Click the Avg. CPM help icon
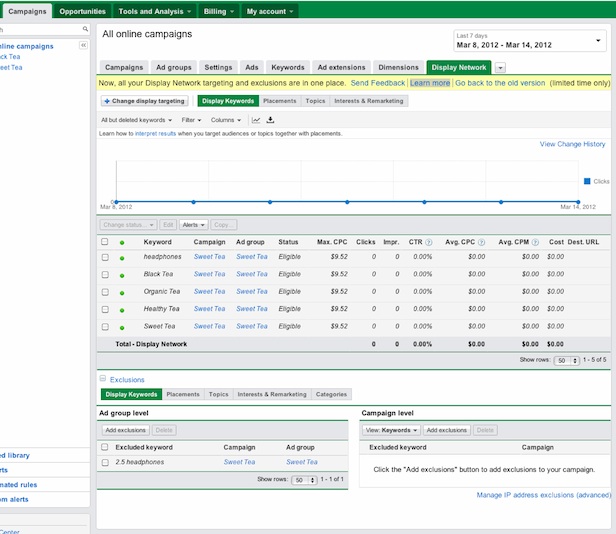Screen dimensions: 616x534 point(535,242)
